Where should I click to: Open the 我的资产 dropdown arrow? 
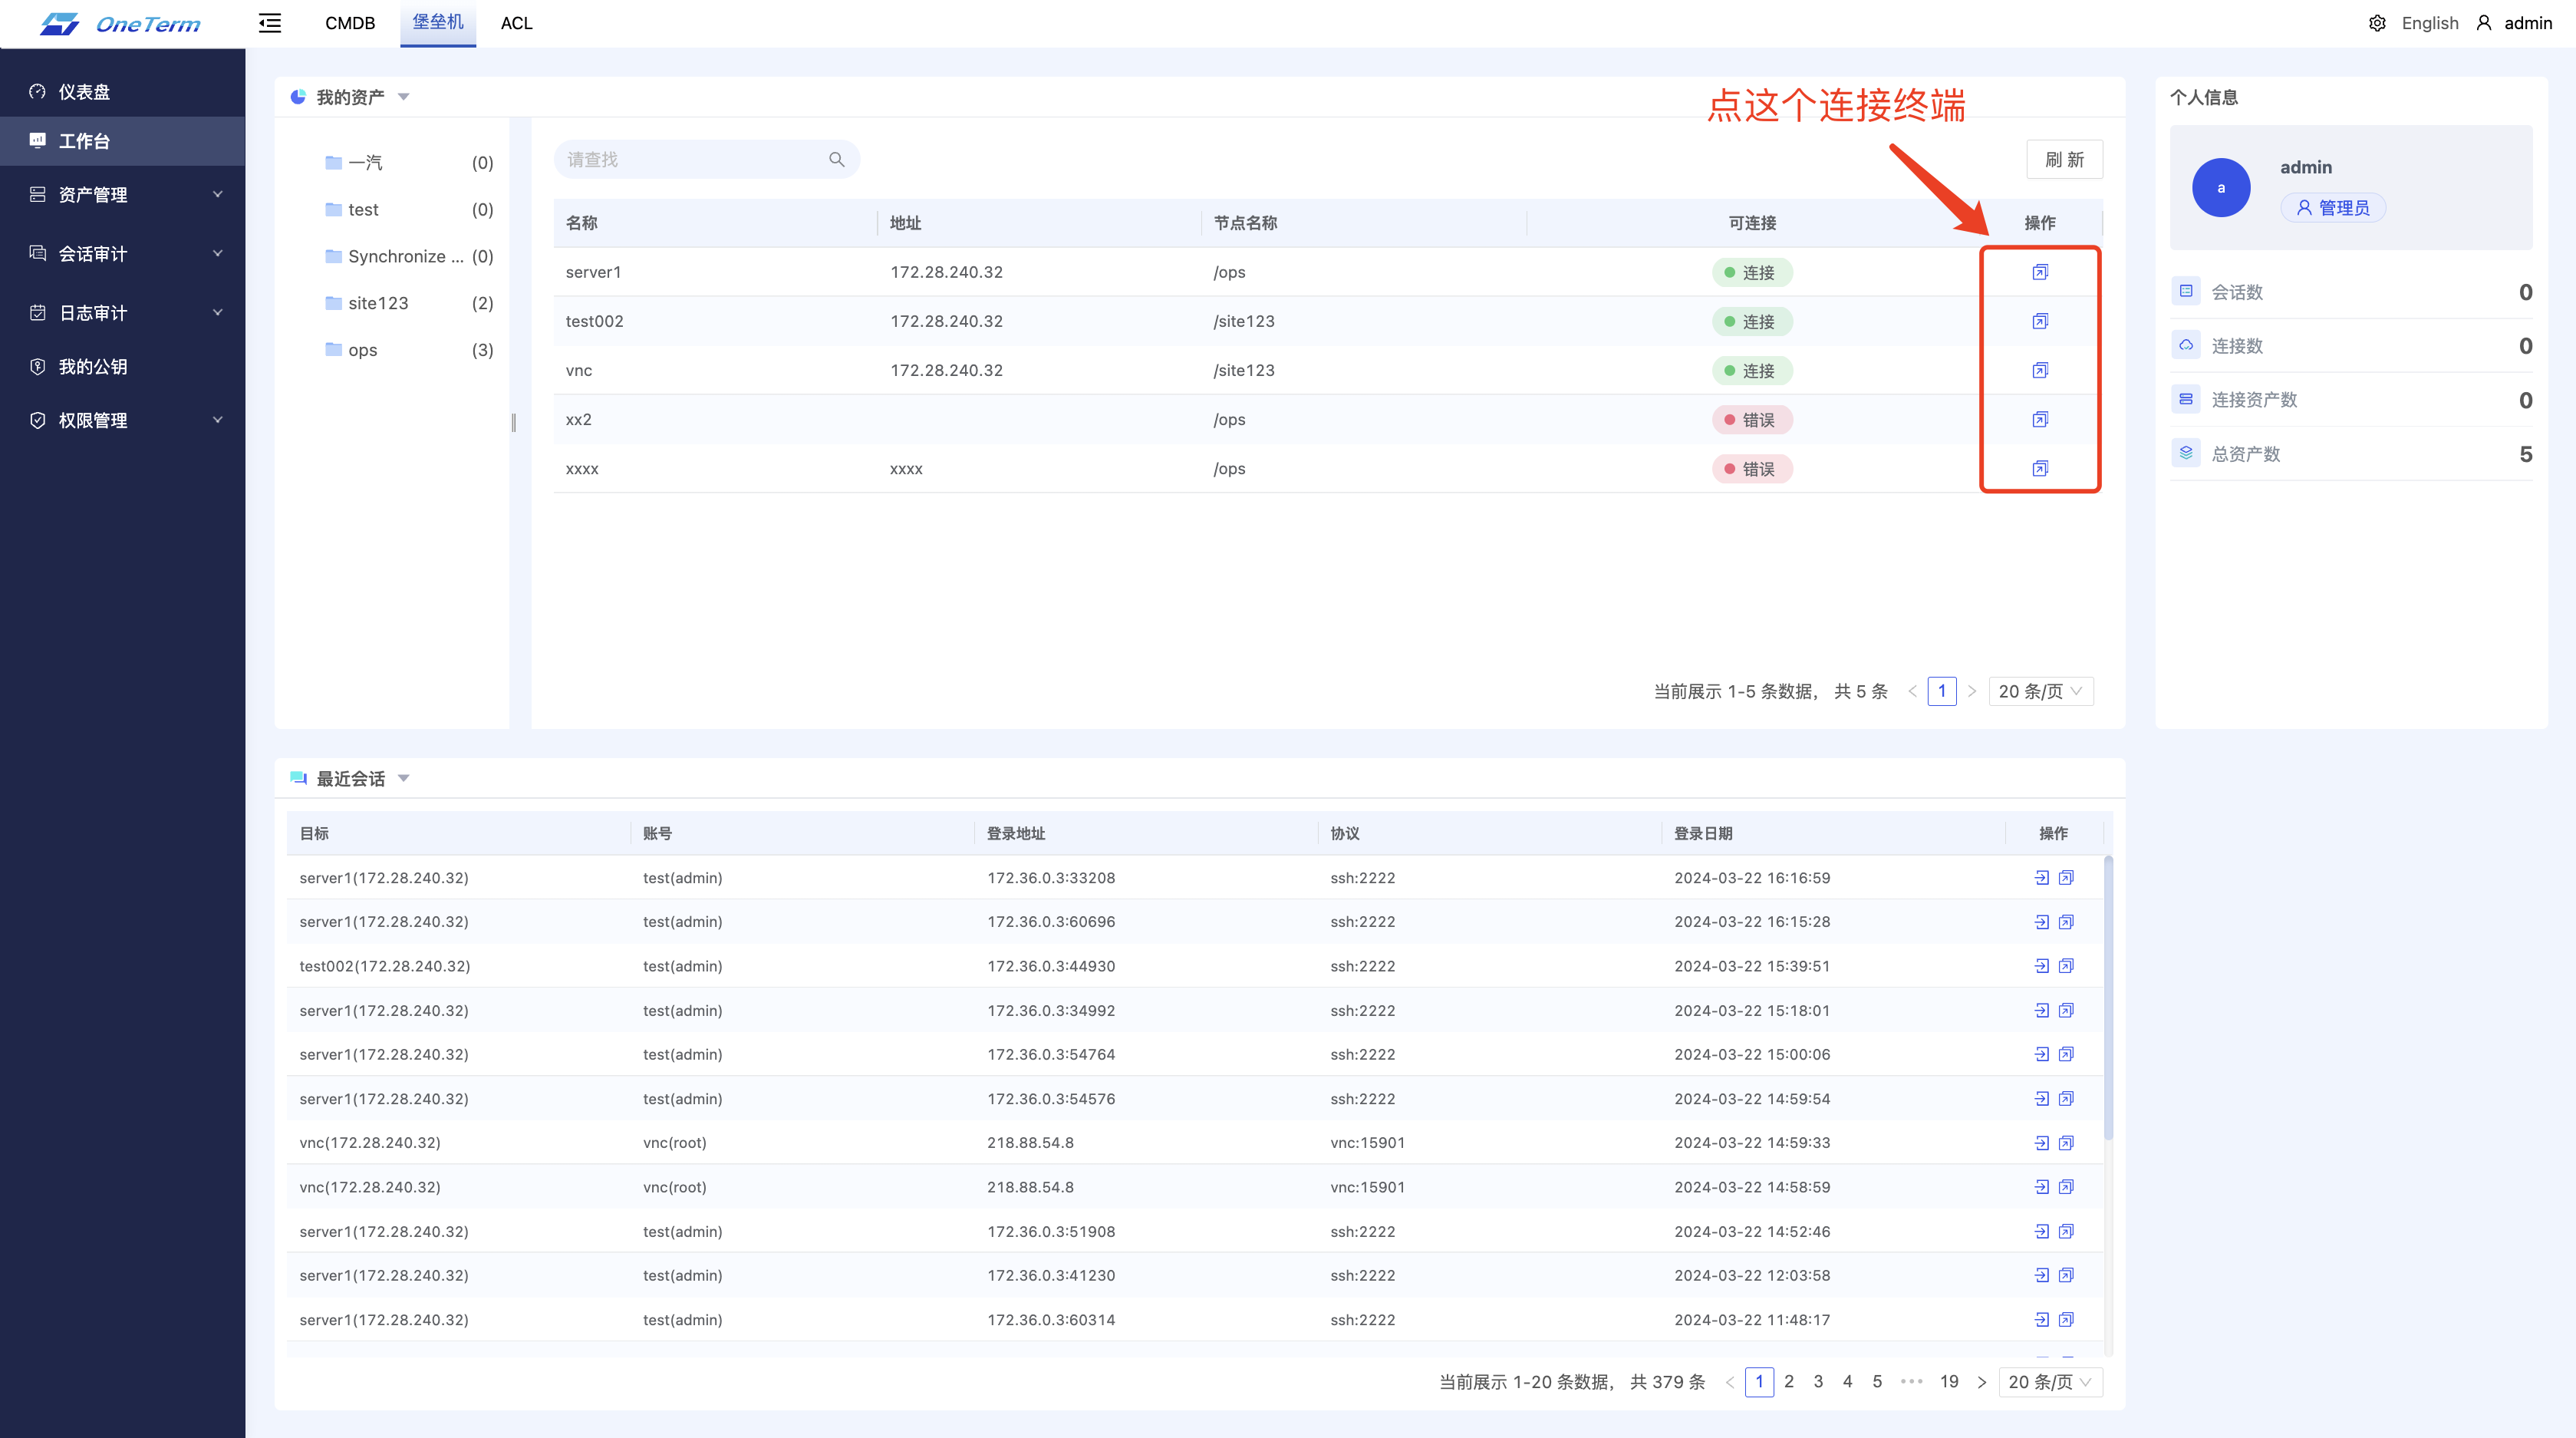click(x=404, y=97)
